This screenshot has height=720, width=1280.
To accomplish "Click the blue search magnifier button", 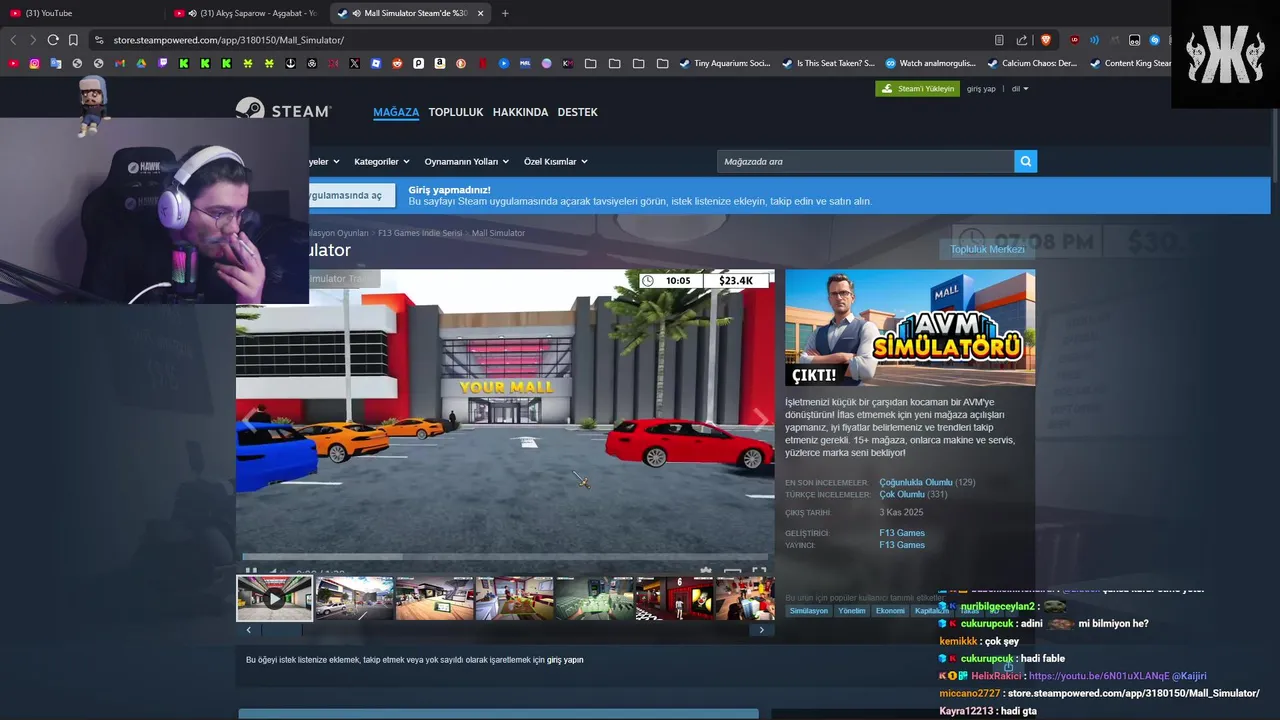I will click(1025, 161).
